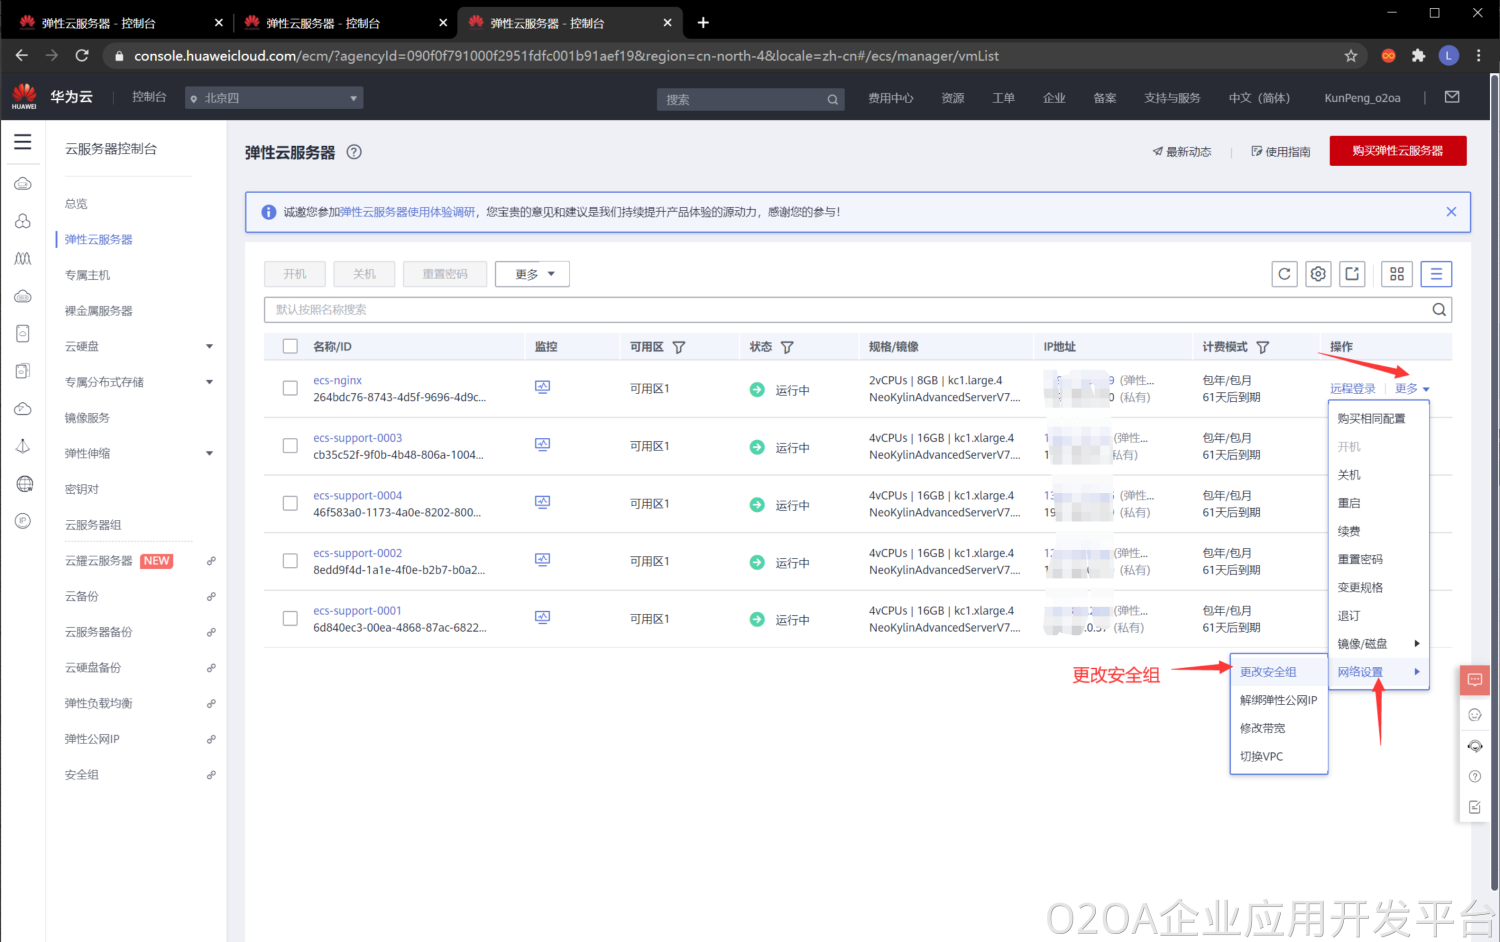Screen dimensions: 1500x942
Task: Click the browser address bar URL
Action: point(566,56)
